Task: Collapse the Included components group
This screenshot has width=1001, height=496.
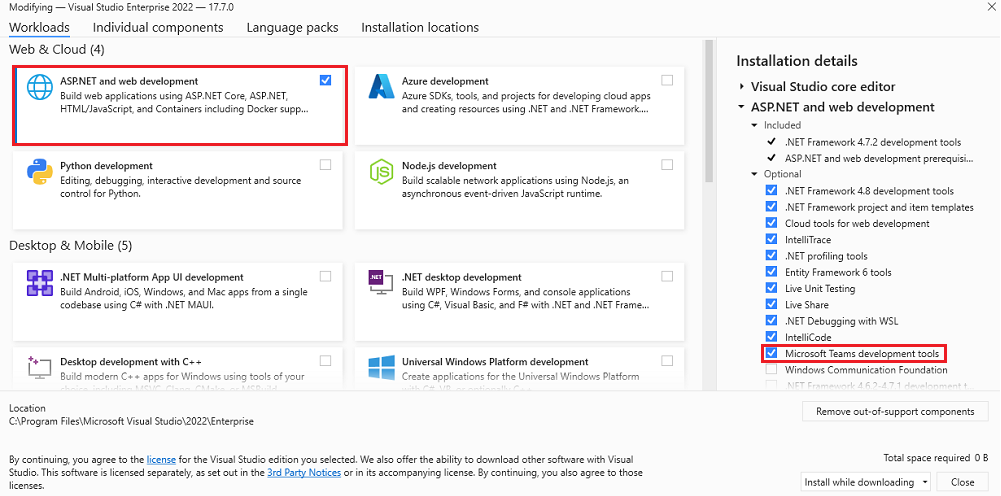Action: (755, 125)
